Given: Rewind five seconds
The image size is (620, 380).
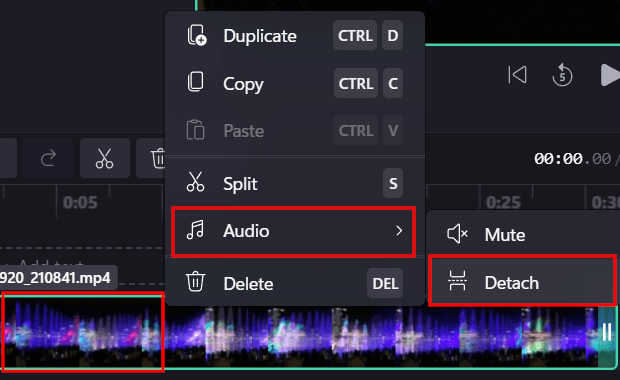Looking at the screenshot, I should (x=562, y=75).
